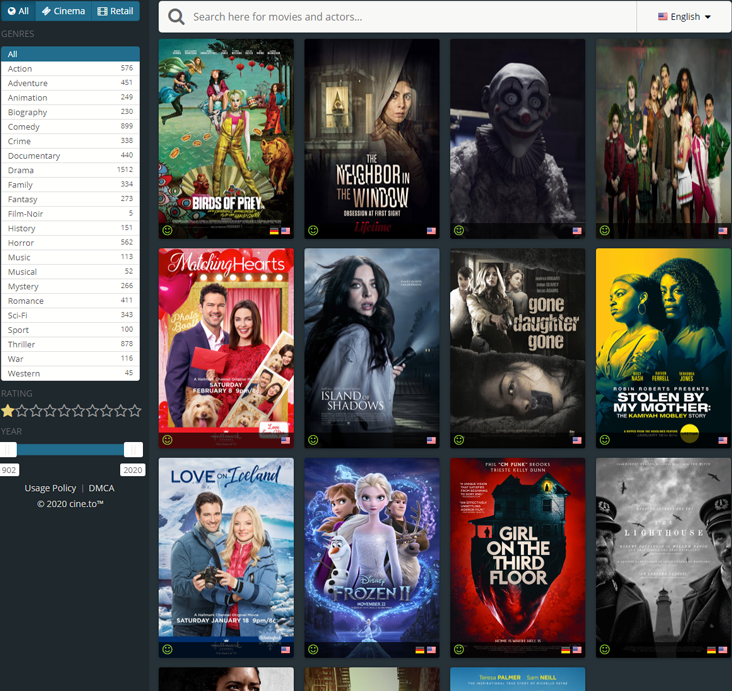This screenshot has height=691, width=732.
Task: Filter by Sport genre
Action: 70,330
